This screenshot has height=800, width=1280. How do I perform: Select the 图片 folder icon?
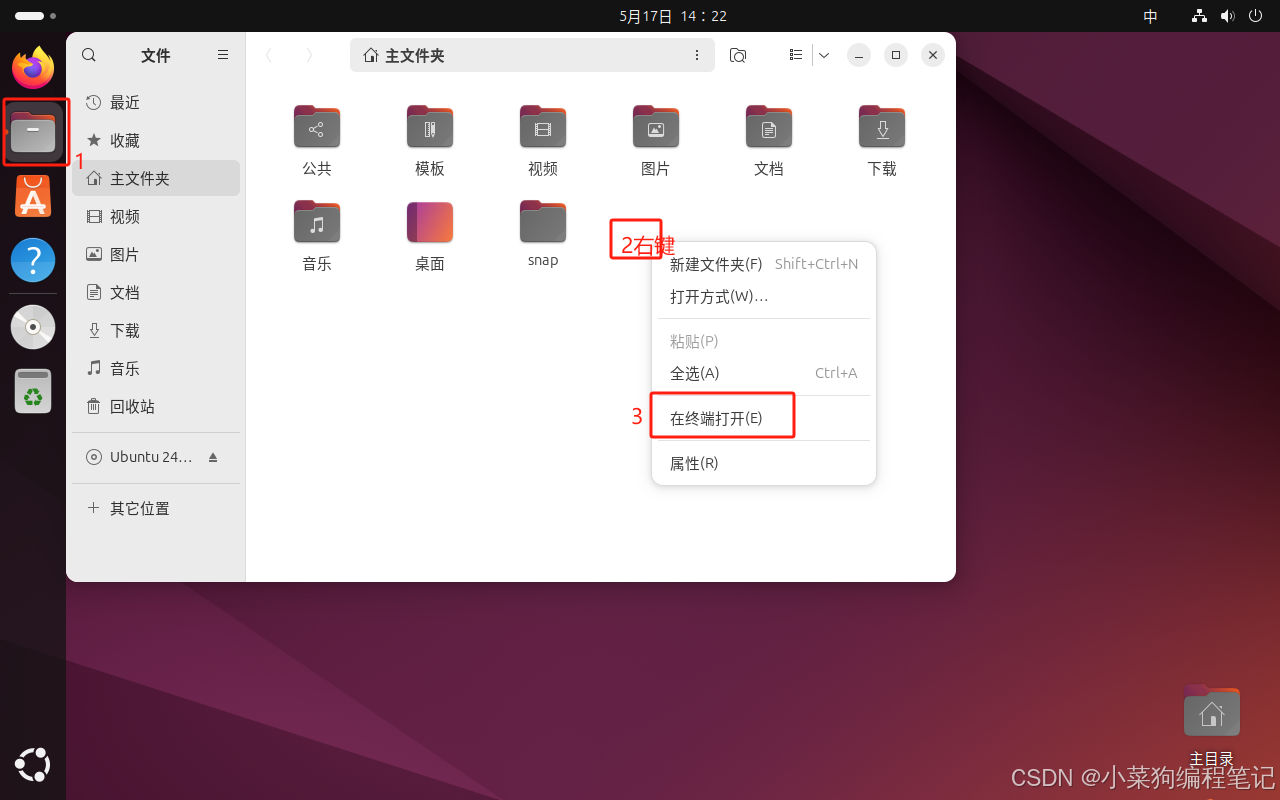coord(656,127)
